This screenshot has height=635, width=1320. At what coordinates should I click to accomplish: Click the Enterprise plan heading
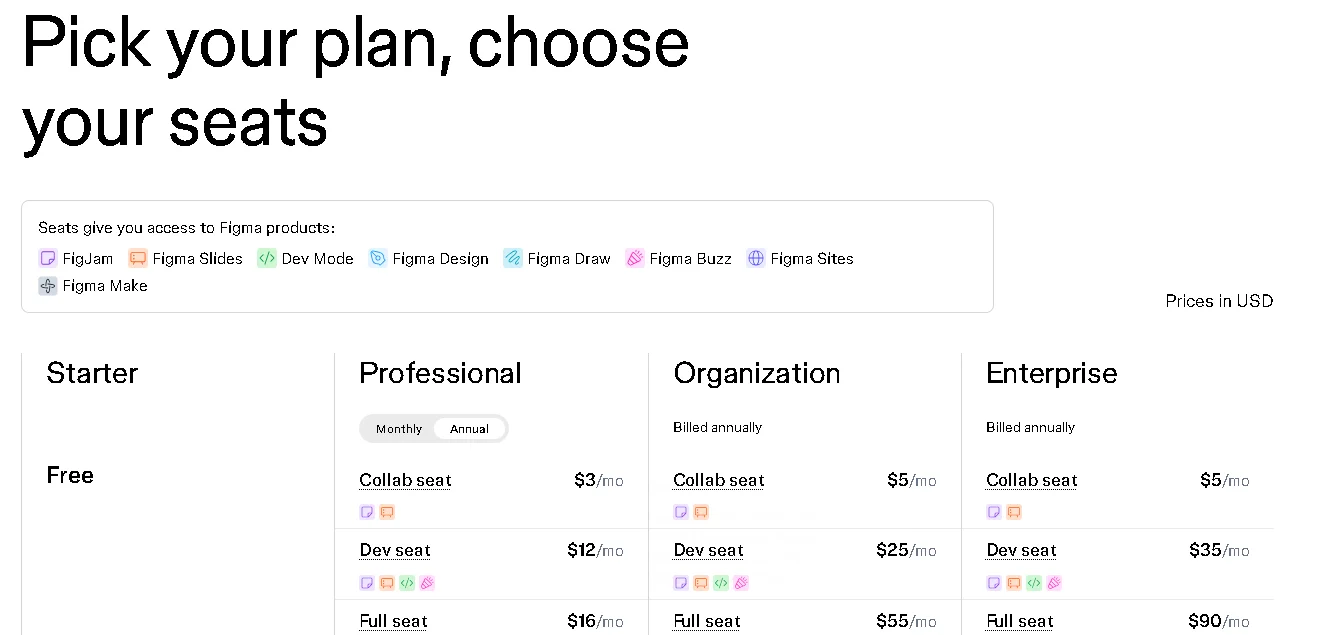1051,373
